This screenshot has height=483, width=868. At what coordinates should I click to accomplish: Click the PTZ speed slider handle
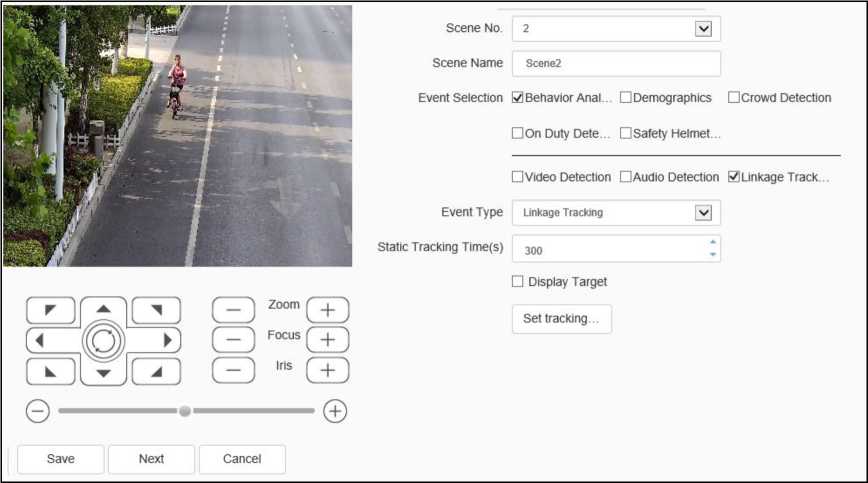click(185, 411)
